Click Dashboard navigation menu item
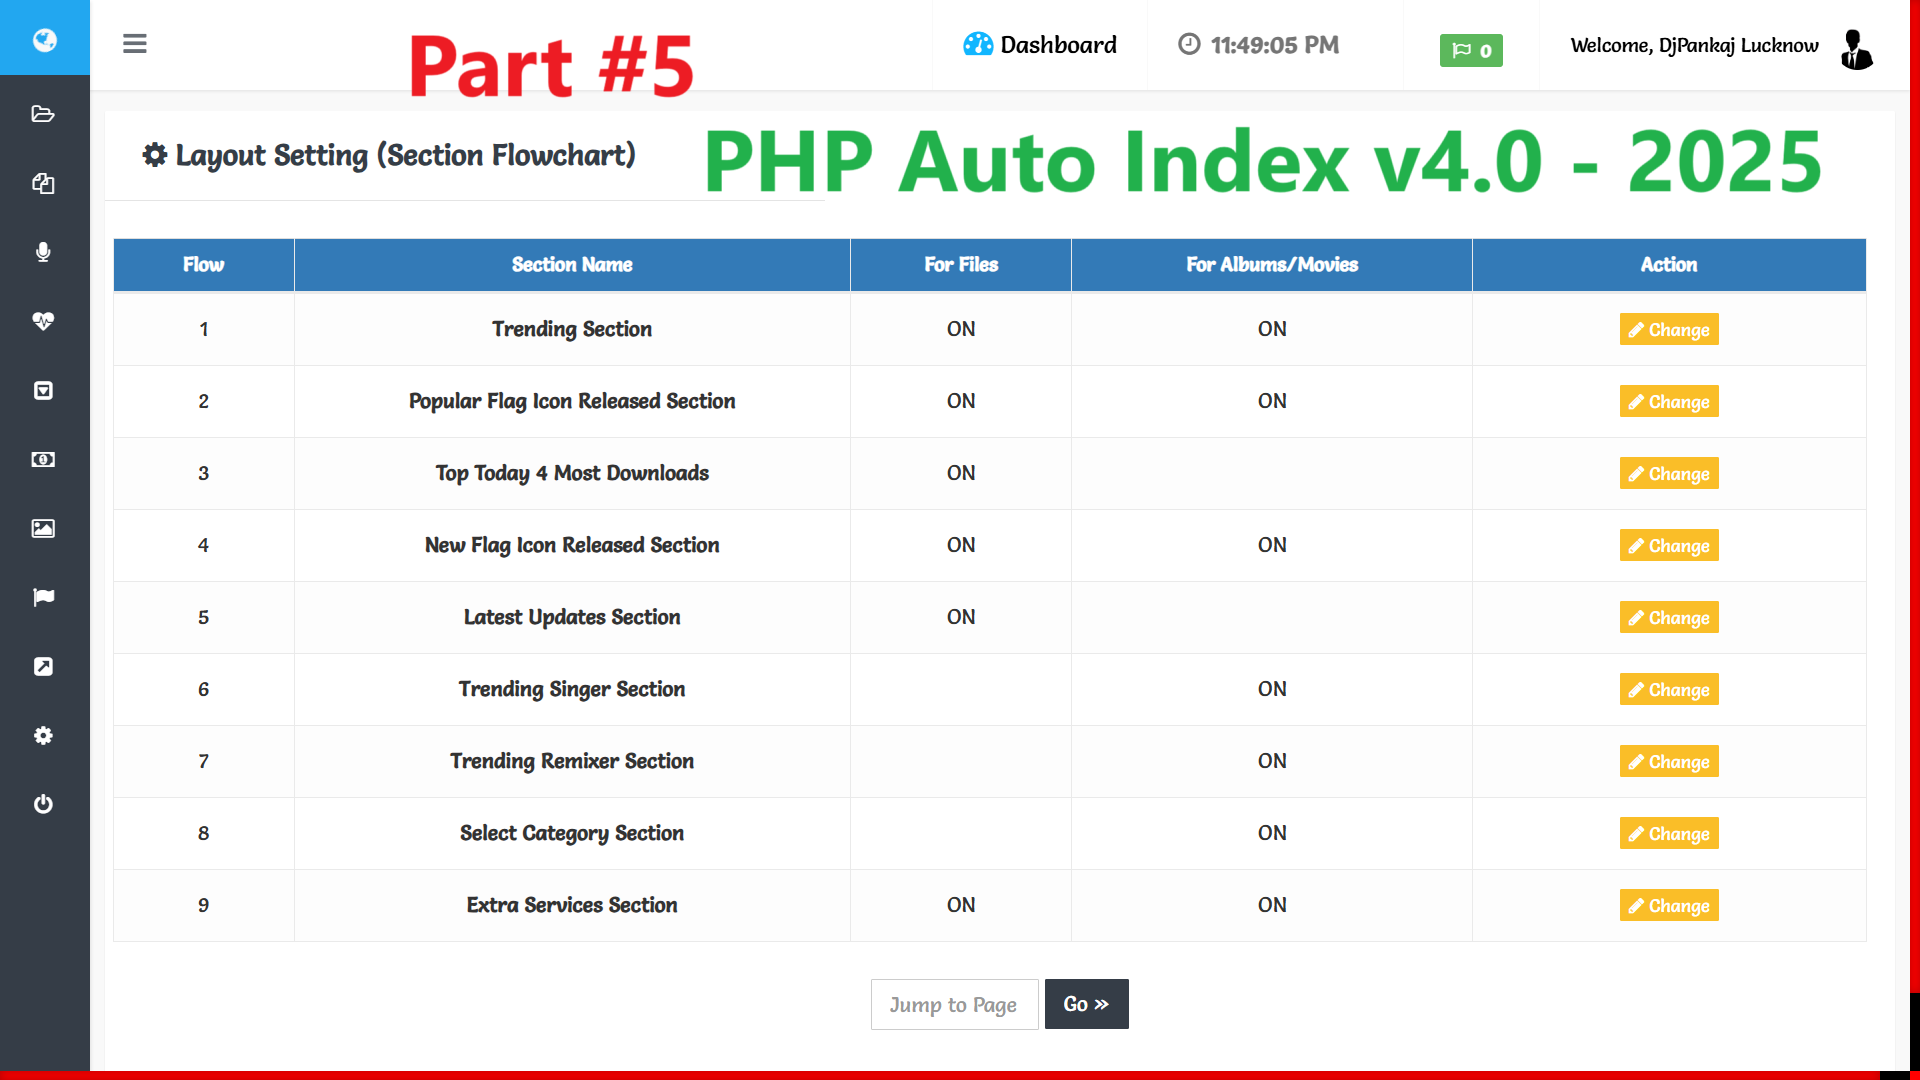Screen dimensions: 1920x1080 [x=1040, y=45]
